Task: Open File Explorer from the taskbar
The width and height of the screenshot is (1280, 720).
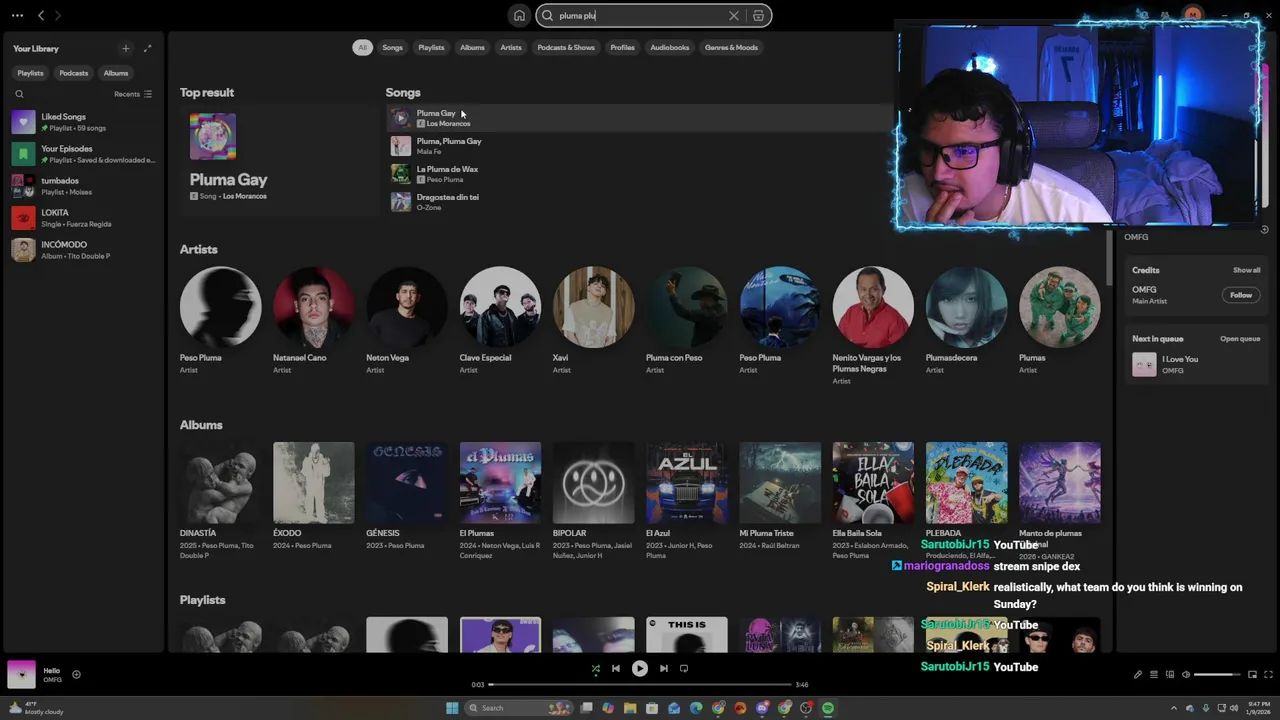Action: coord(630,708)
